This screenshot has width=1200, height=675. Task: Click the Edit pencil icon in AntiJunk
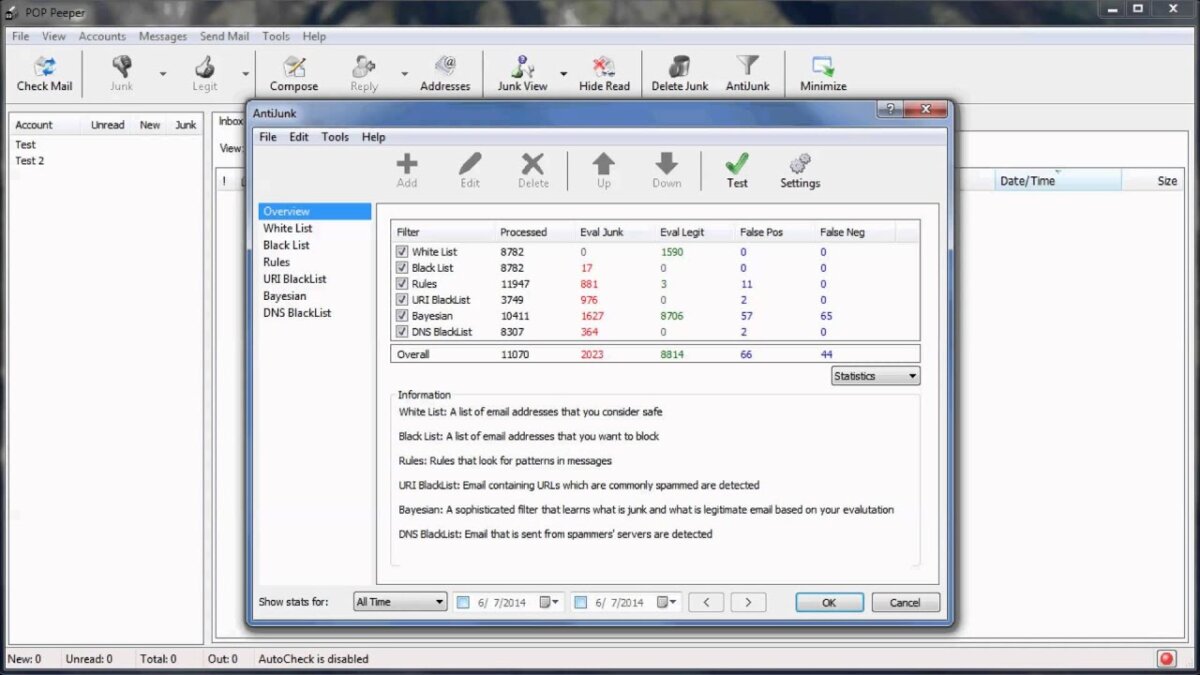[x=470, y=164]
